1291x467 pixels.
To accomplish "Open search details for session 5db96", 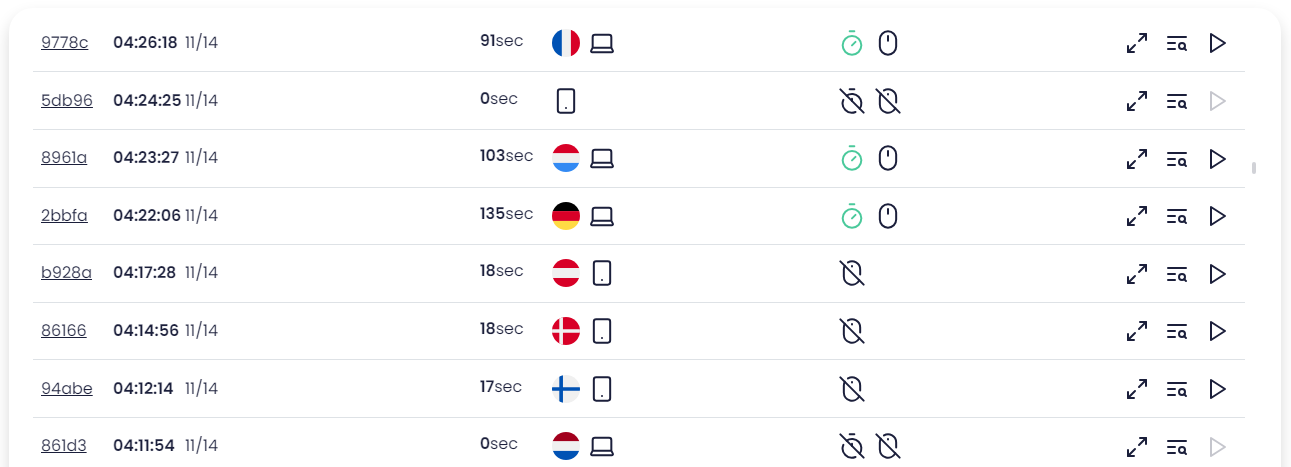I will tap(1177, 101).
